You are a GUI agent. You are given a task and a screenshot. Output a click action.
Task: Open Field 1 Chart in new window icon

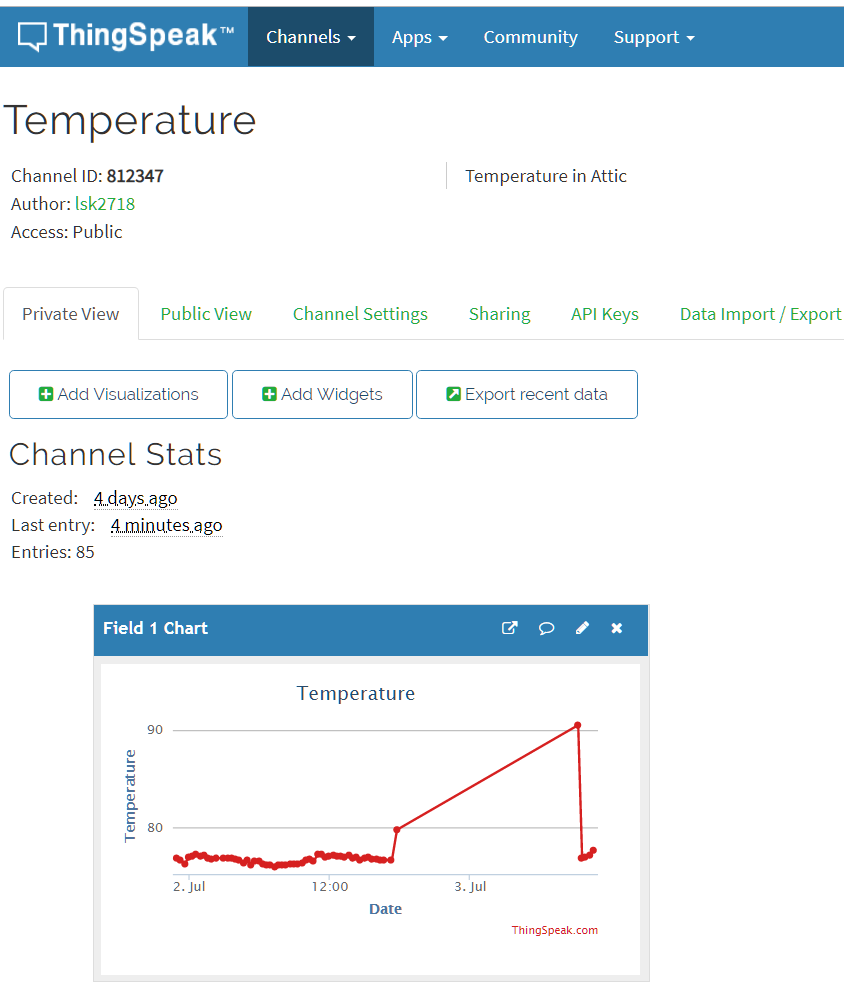[x=510, y=628]
